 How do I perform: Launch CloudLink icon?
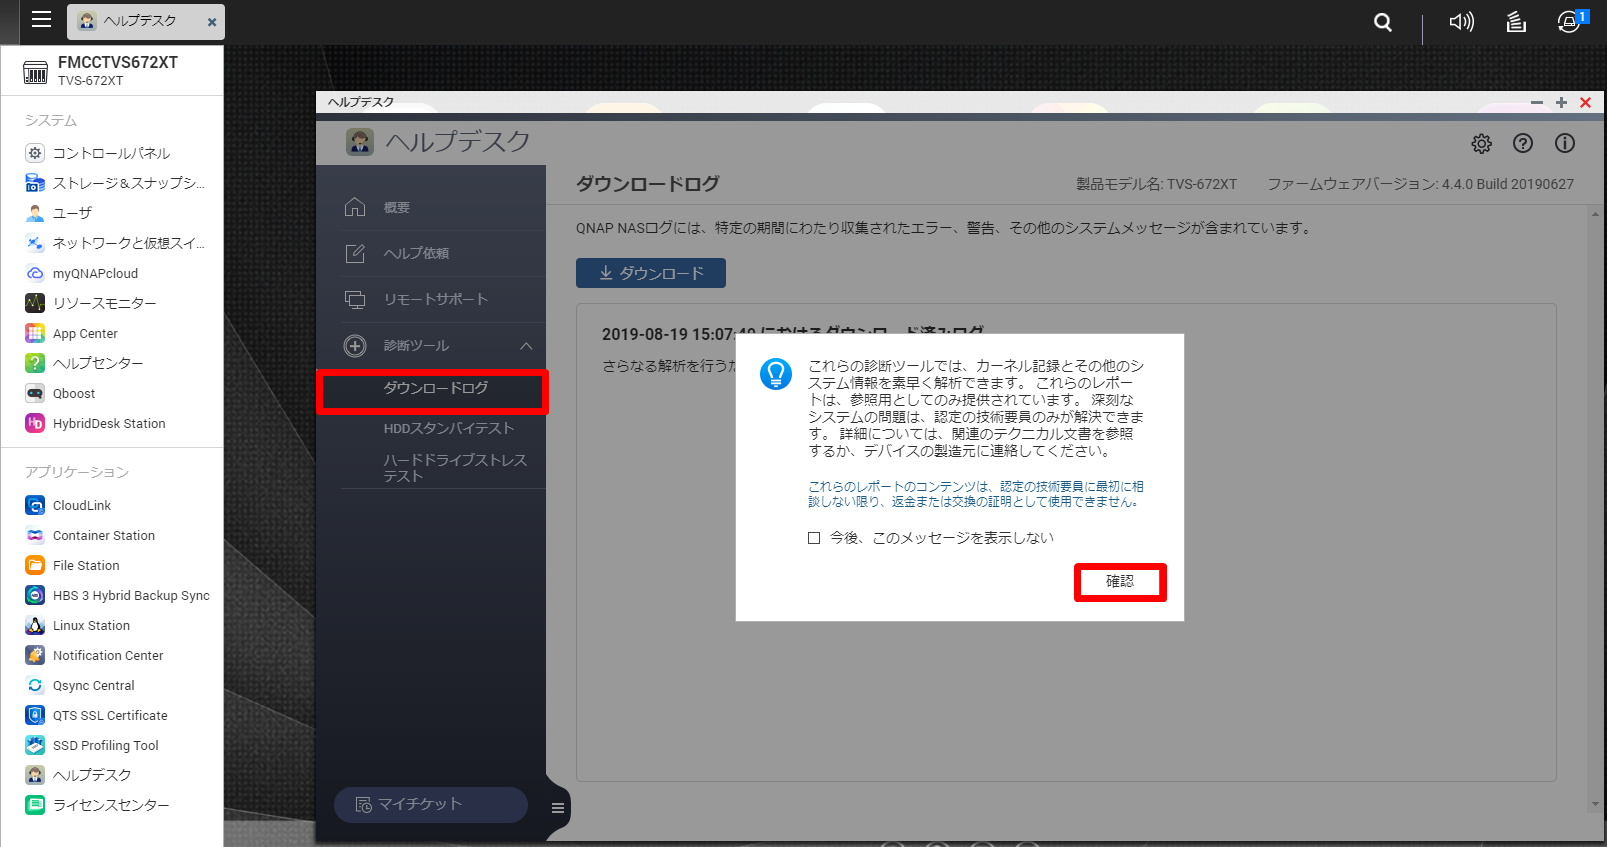(x=35, y=505)
